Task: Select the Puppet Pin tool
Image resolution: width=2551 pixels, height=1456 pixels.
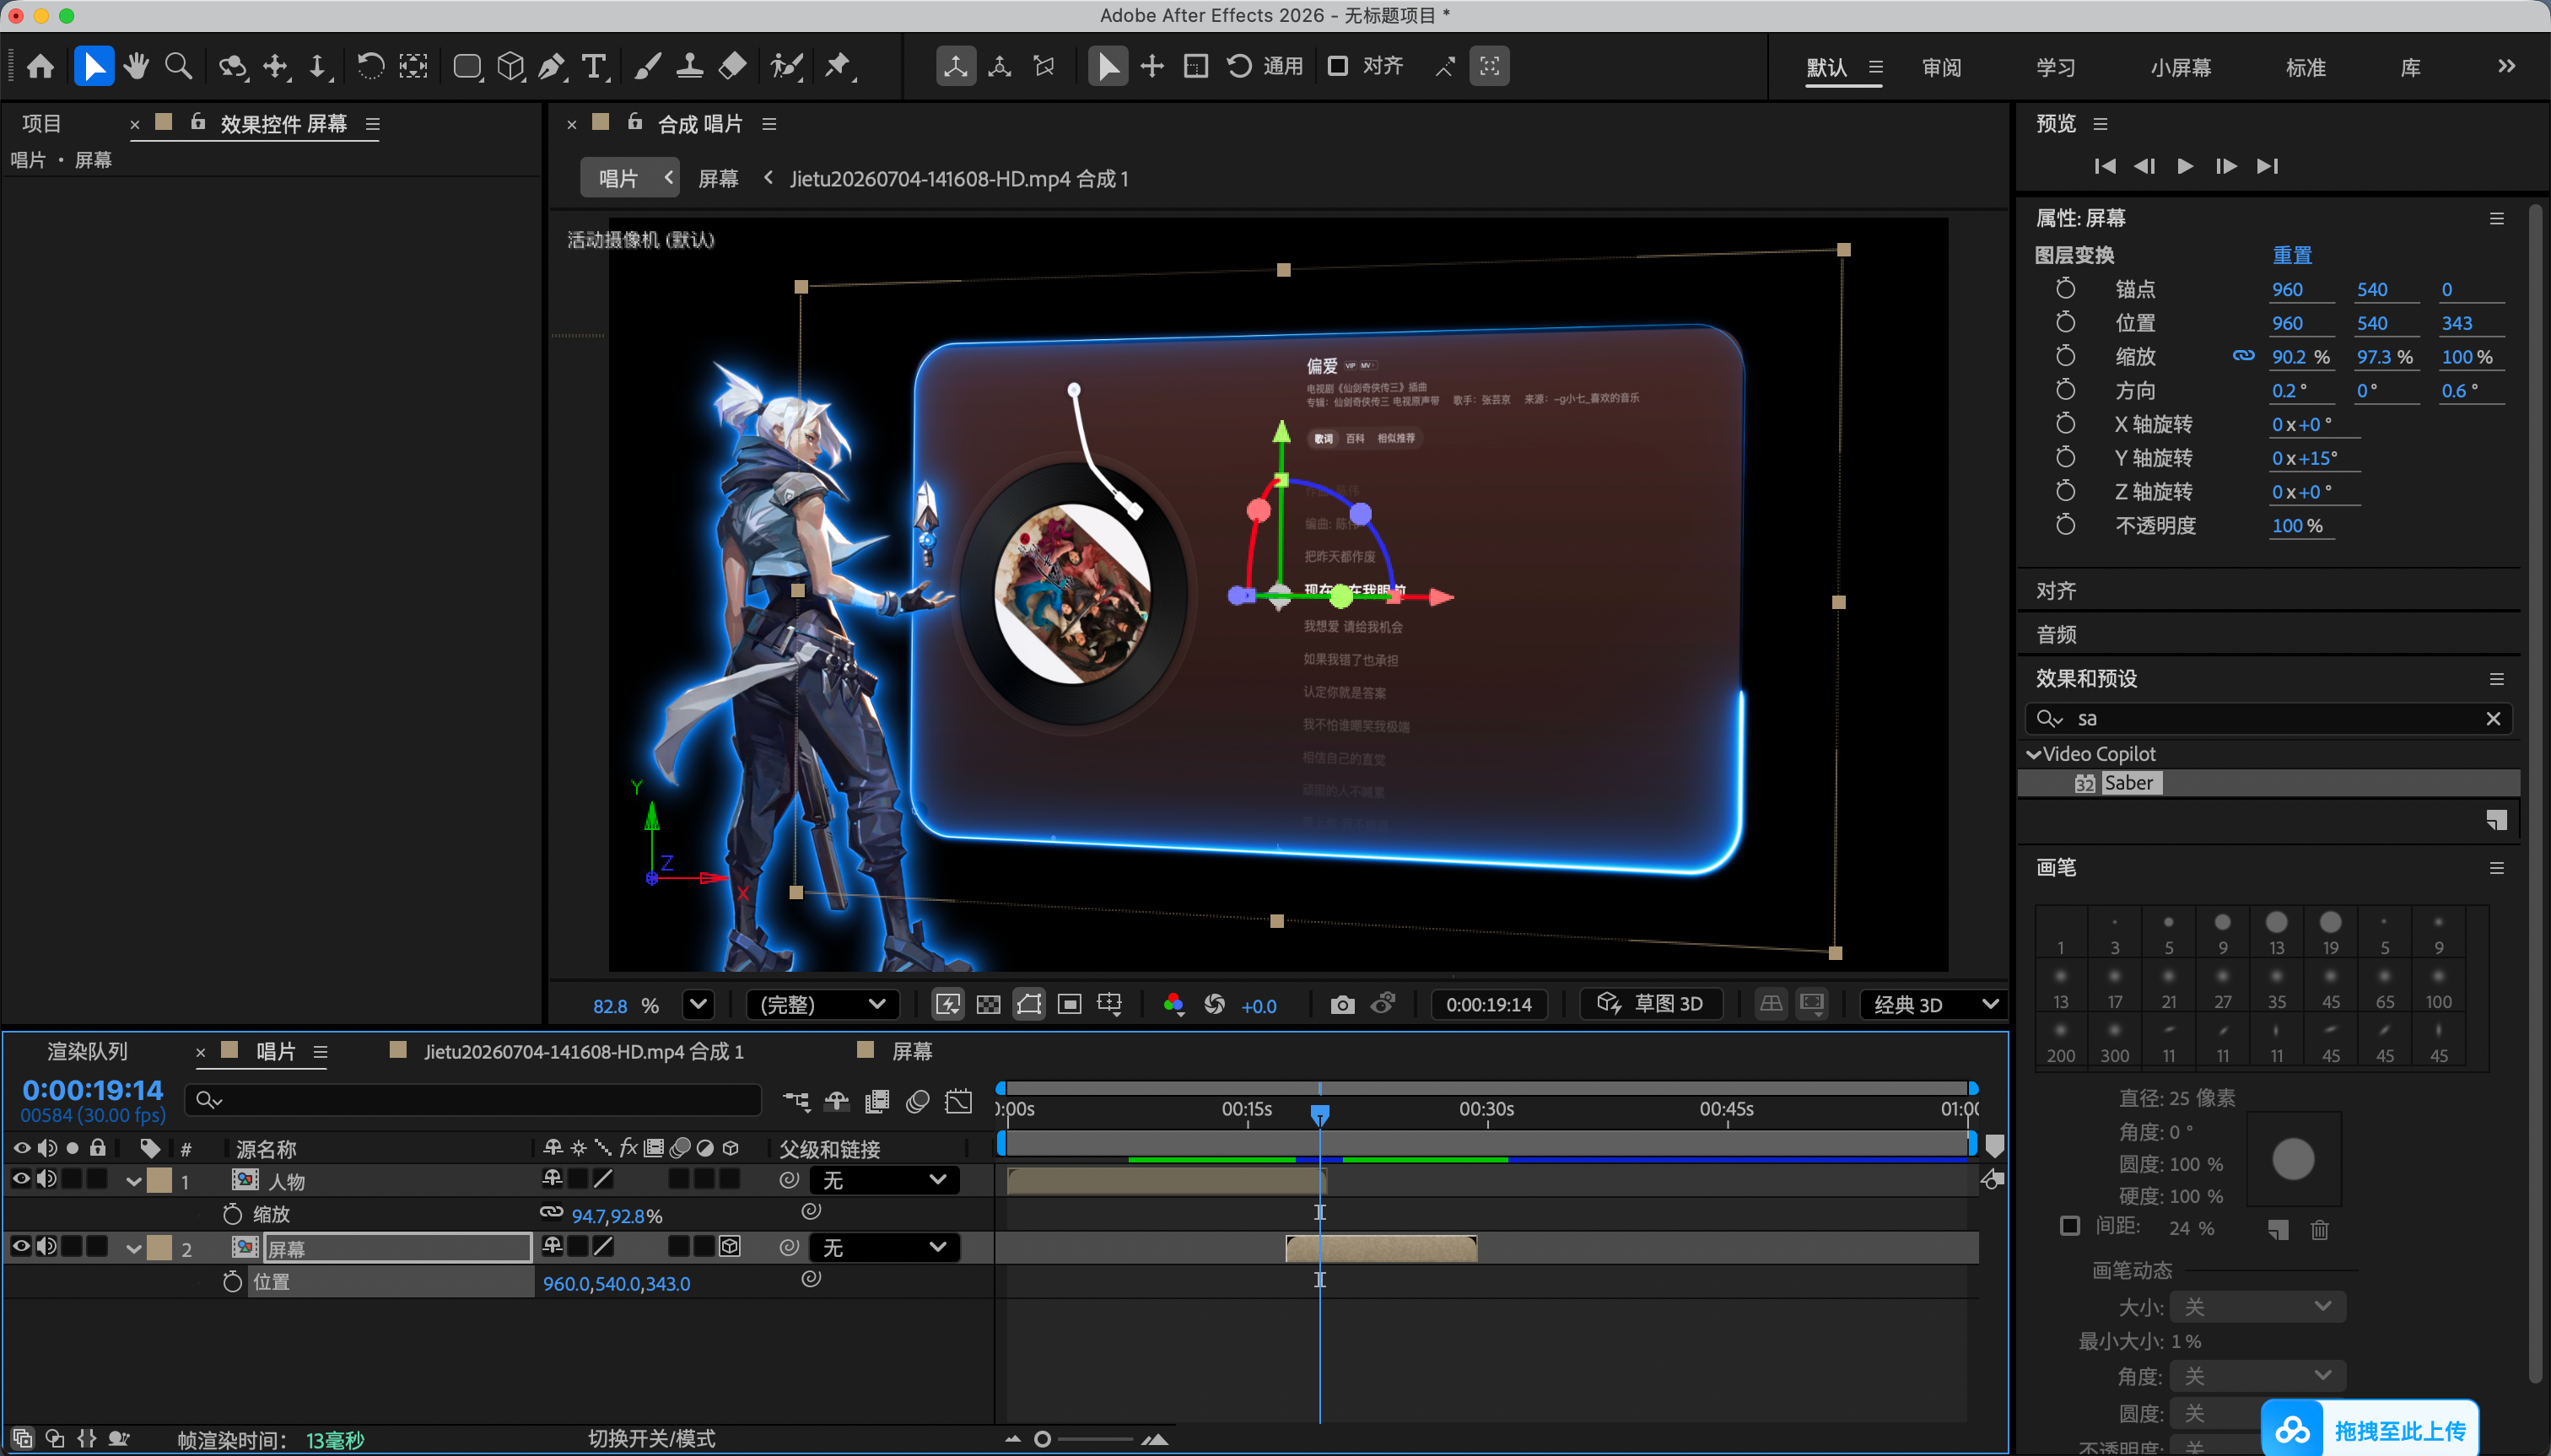Action: (x=838, y=67)
